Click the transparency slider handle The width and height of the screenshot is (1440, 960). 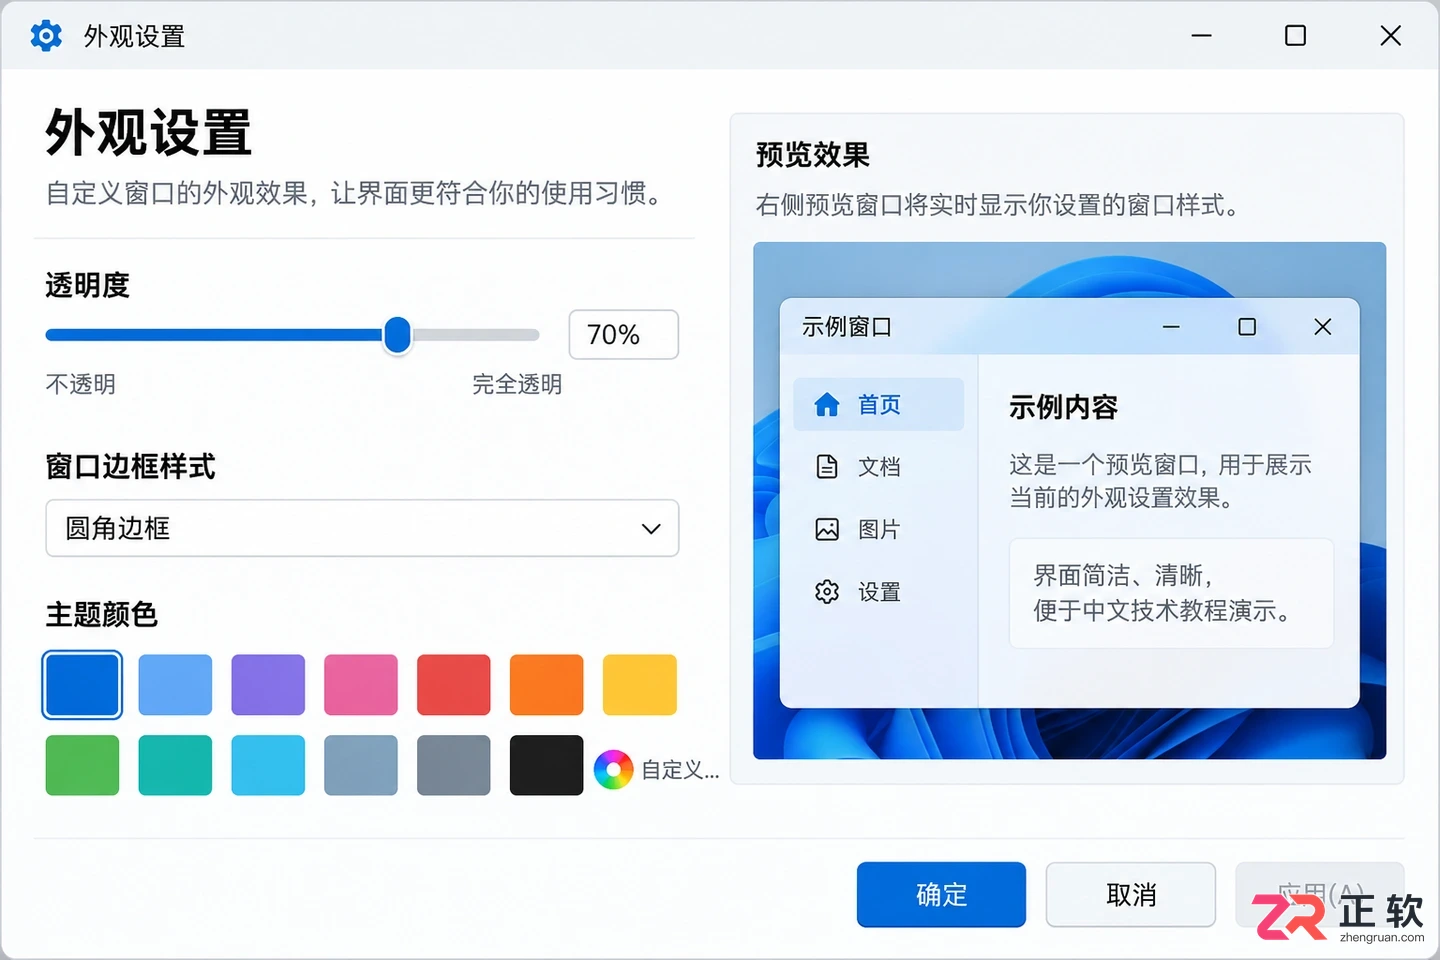point(397,335)
